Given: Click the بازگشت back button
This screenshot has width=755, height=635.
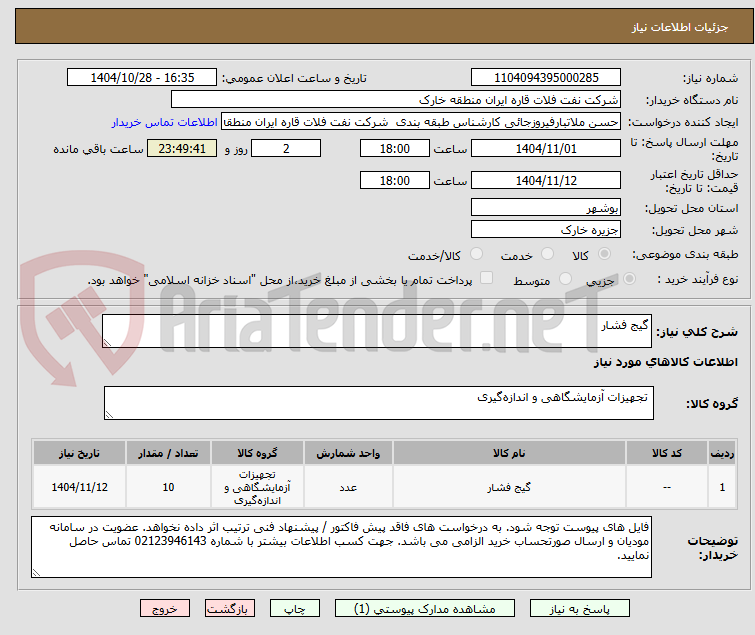Looking at the screenshot, I should [x=229, y=609].
